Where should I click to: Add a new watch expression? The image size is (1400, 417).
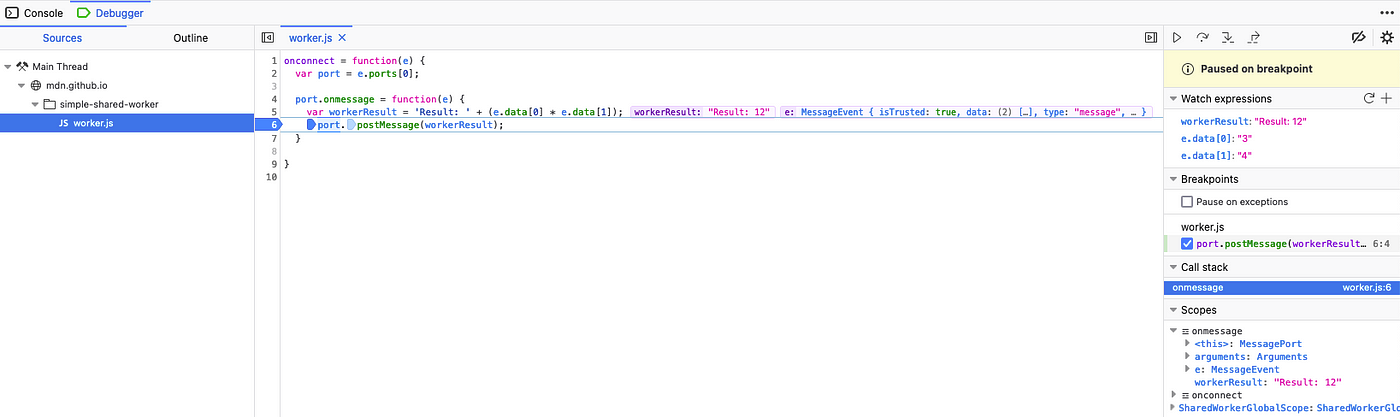tap(1386, 98)
